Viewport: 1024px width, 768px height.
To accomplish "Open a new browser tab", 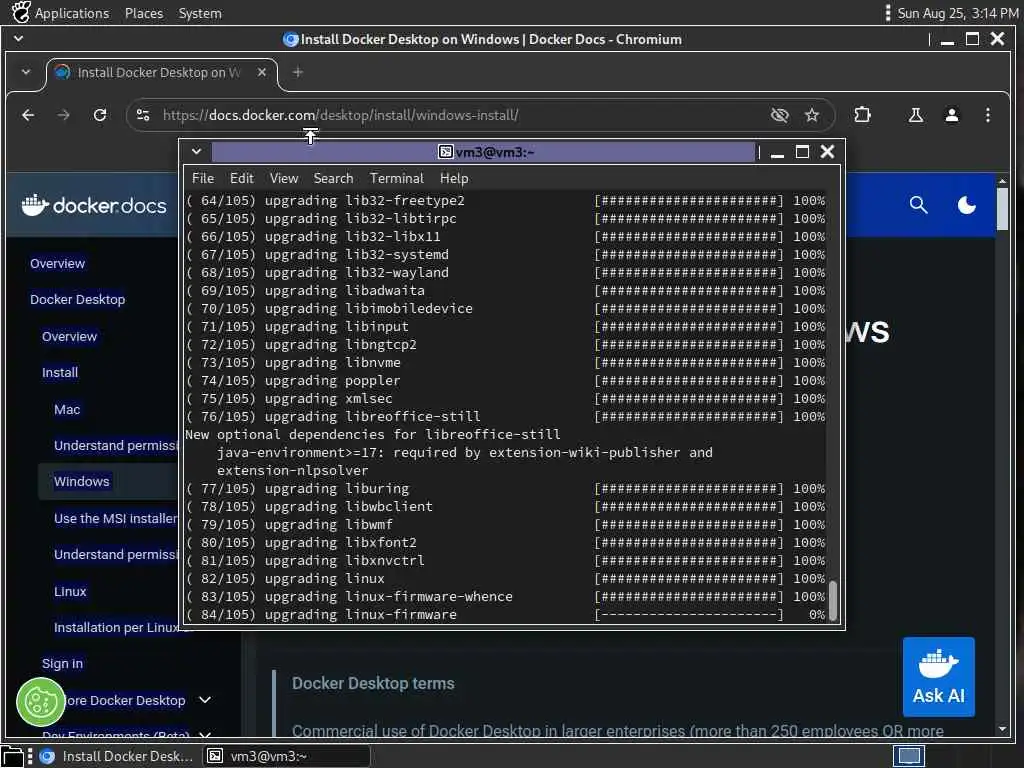I will pos(298,72).
